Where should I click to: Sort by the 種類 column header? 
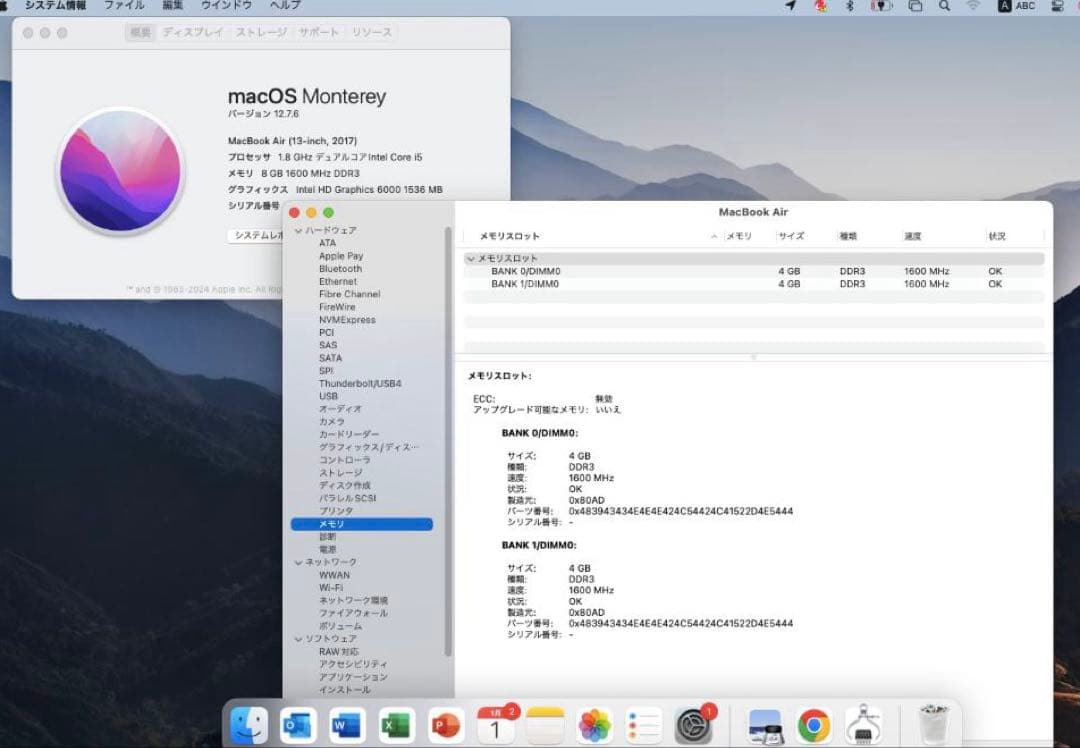point(848,236)
